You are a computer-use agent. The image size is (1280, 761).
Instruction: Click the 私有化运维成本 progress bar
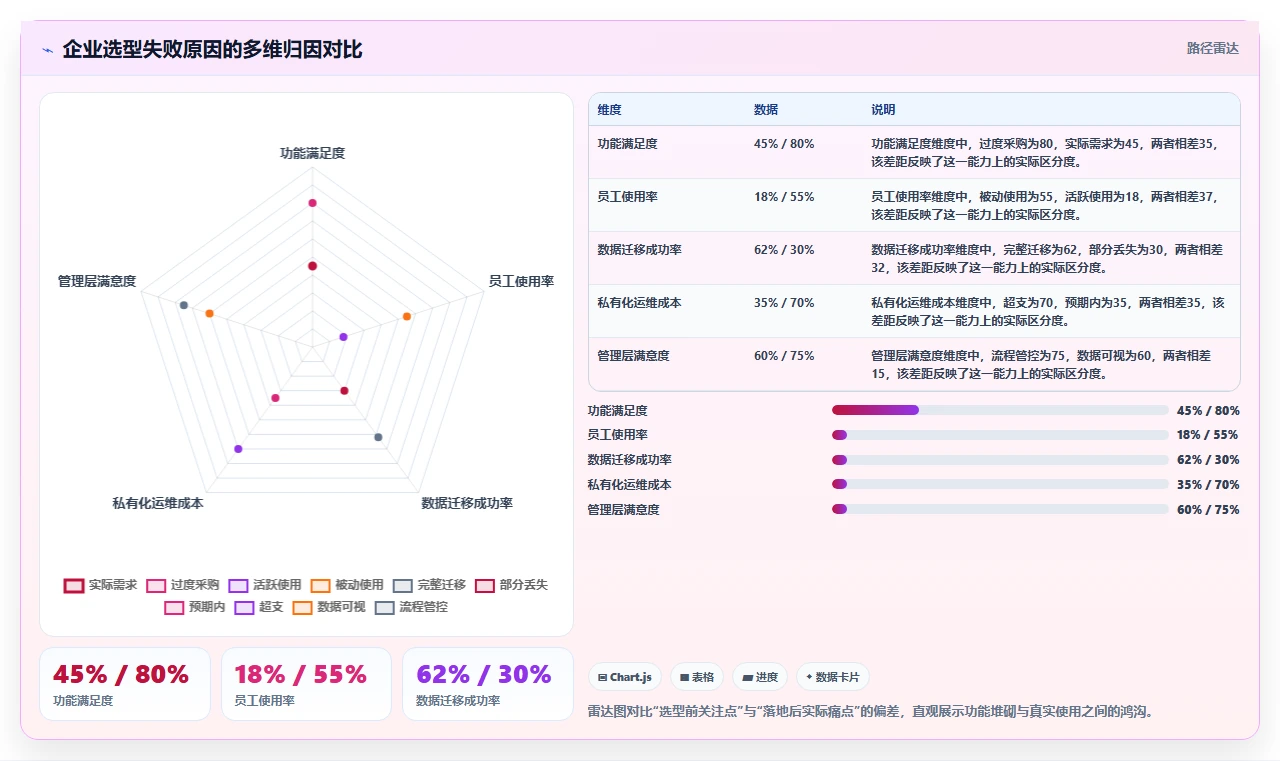(1000, 484)
